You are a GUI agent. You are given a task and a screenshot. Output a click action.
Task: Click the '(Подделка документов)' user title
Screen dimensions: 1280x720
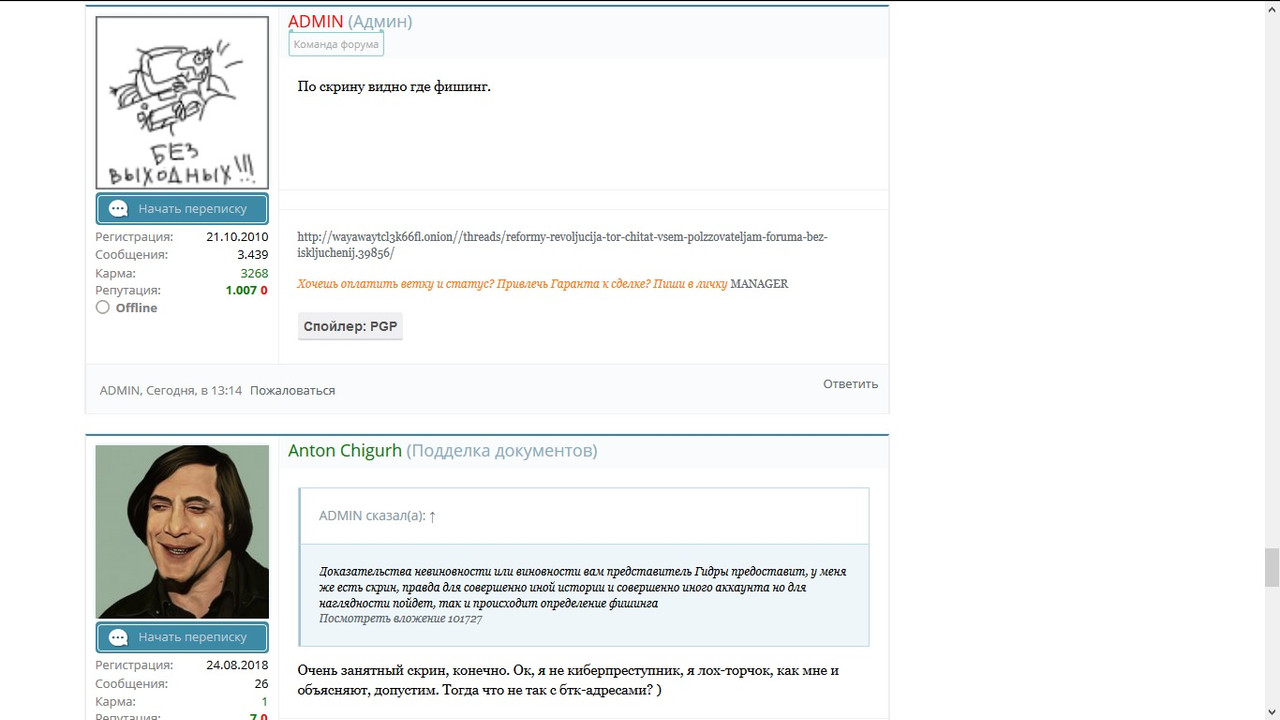(x=502, y=450)
